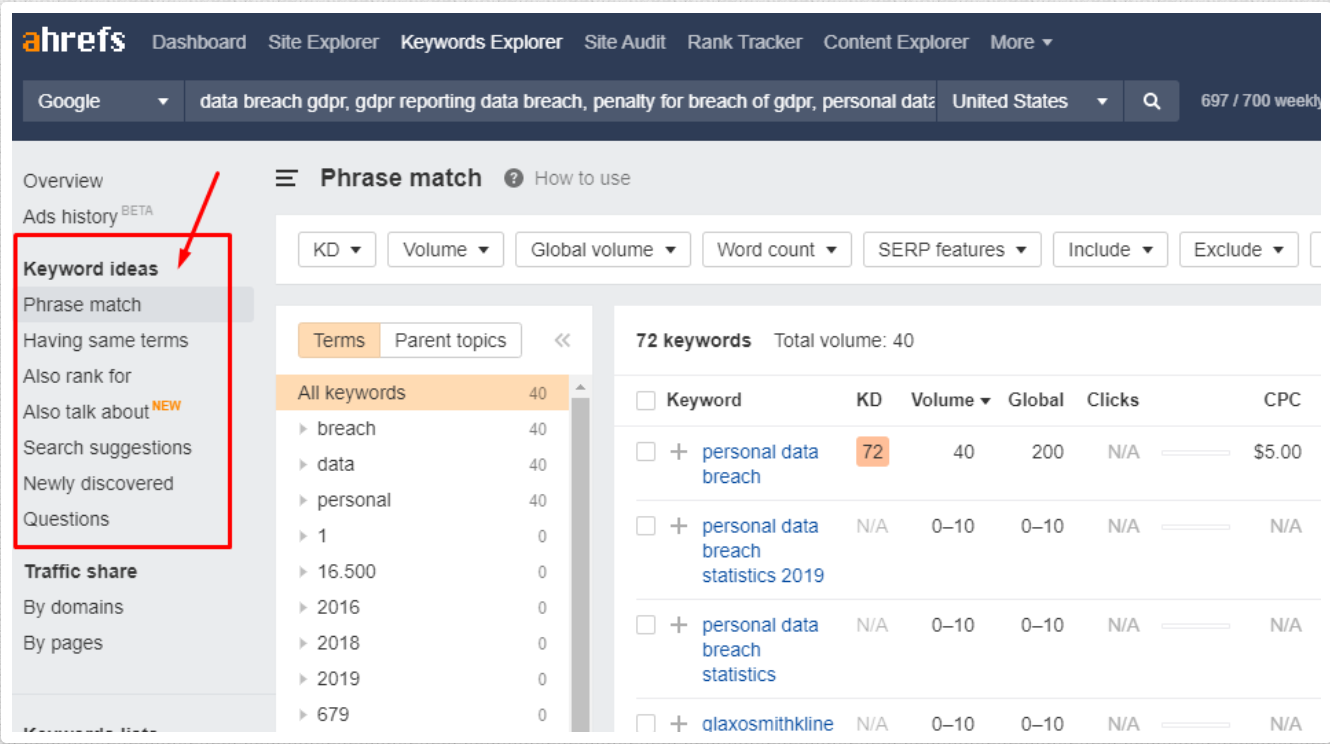
Task: Click the How to use link
Action: 582,178
